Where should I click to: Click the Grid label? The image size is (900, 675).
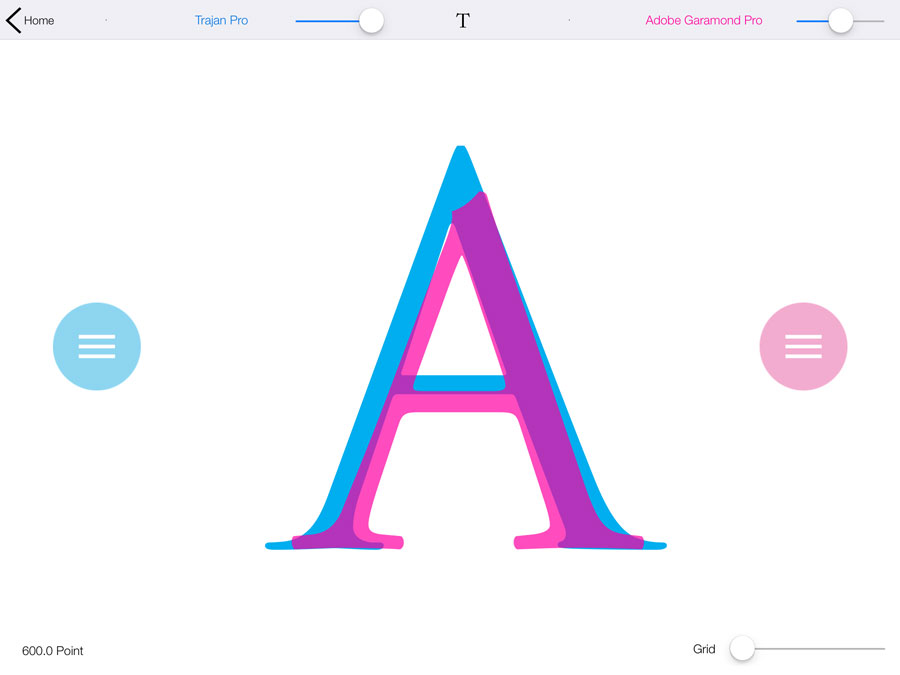pos(704,649)
